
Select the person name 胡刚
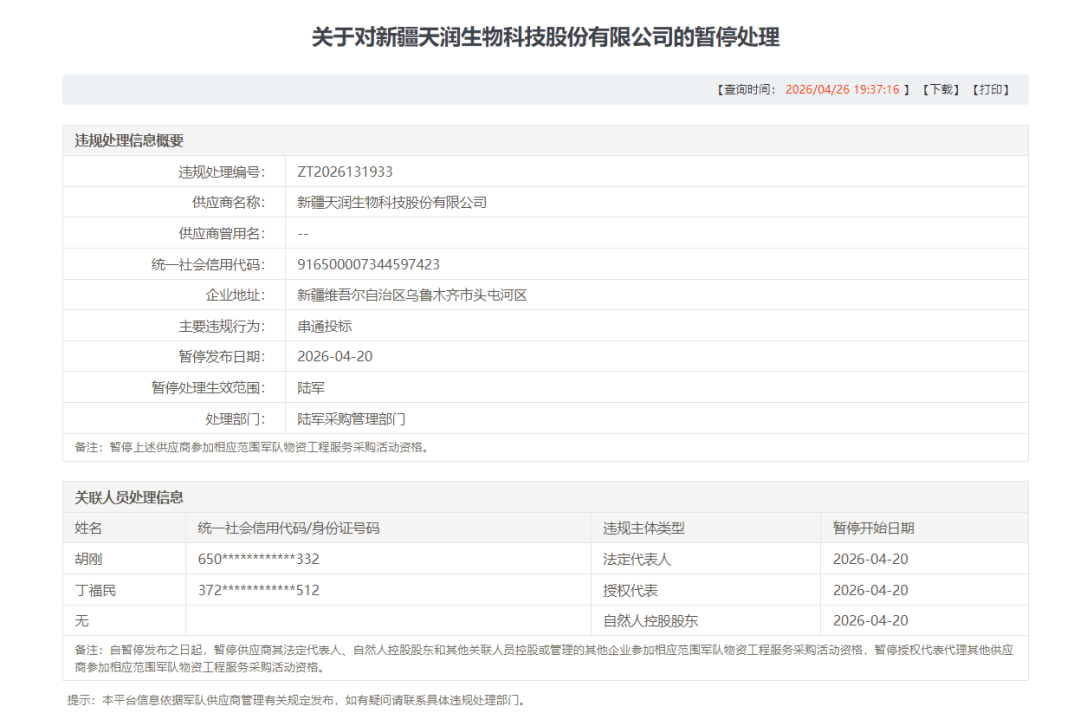(88, 559)
